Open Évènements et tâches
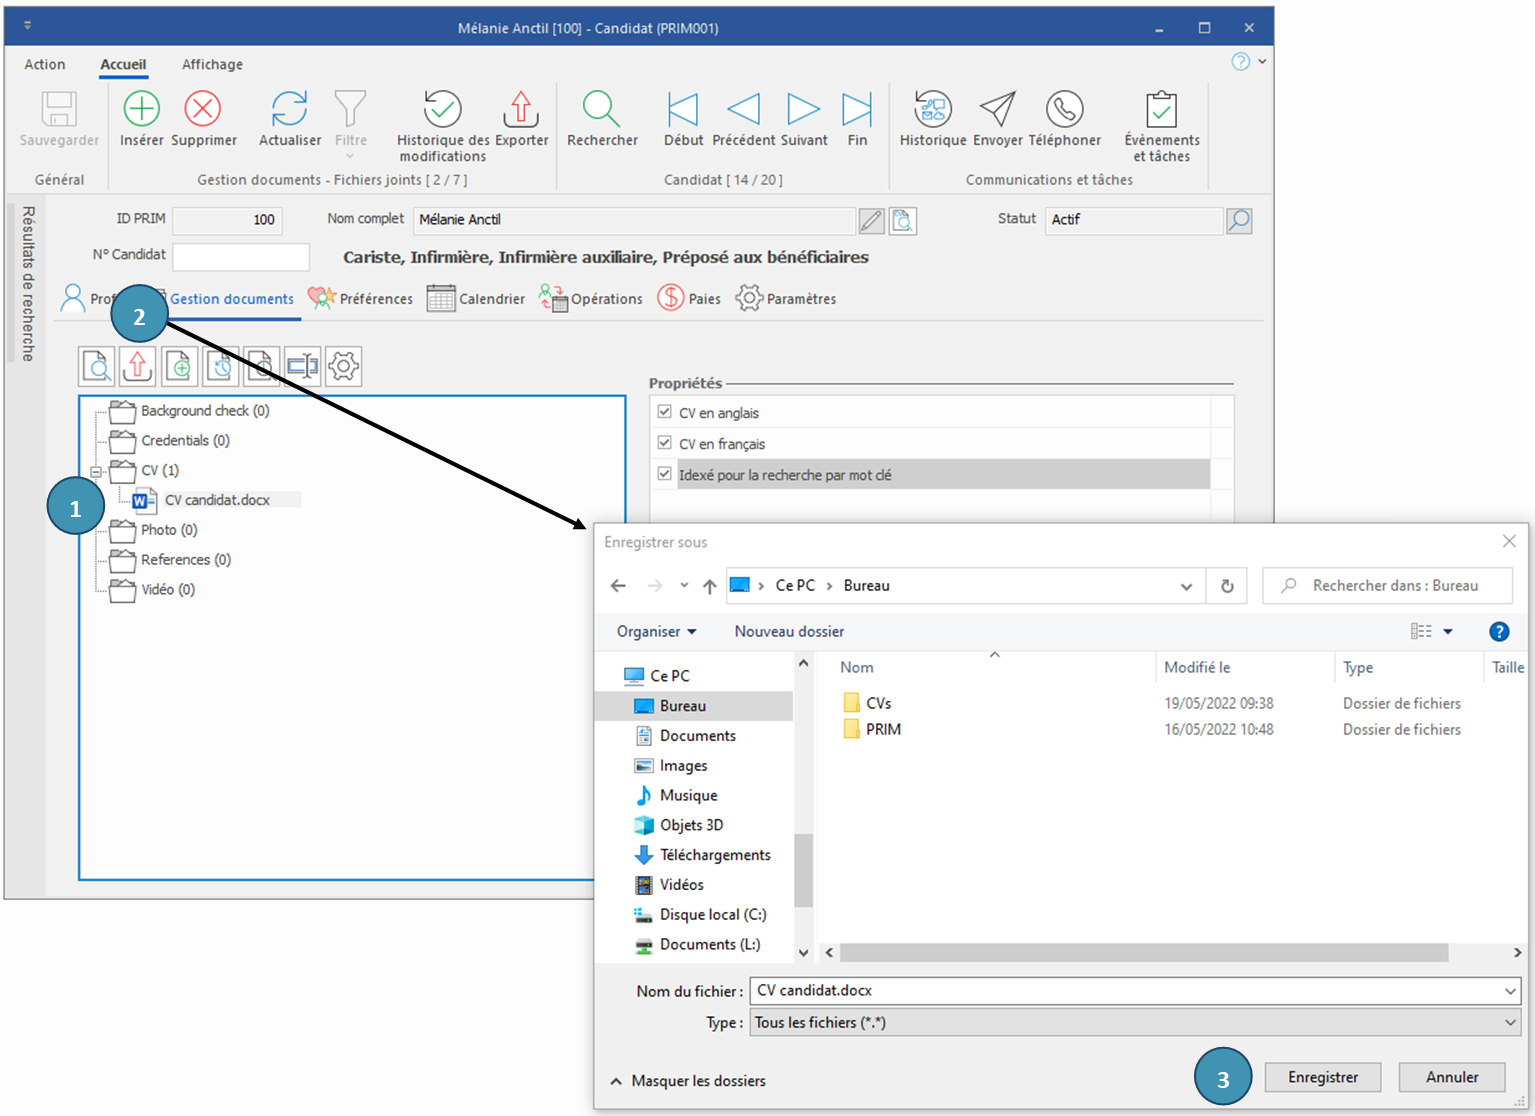The height and width of the screenshot is (1116, 1535). tap(1161, 109)
